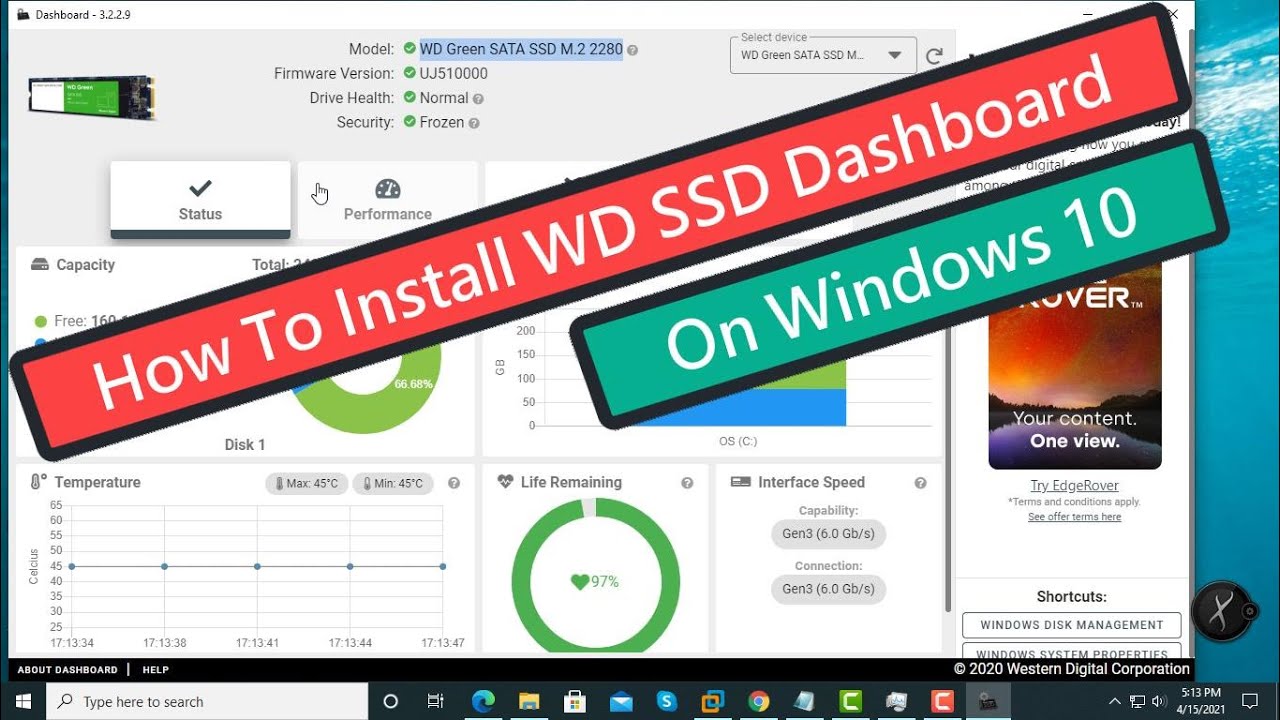This screenshot has width=1280, height=720.
Task: Click the WD Green SSD product image
Action: click(x=92, y=98)
